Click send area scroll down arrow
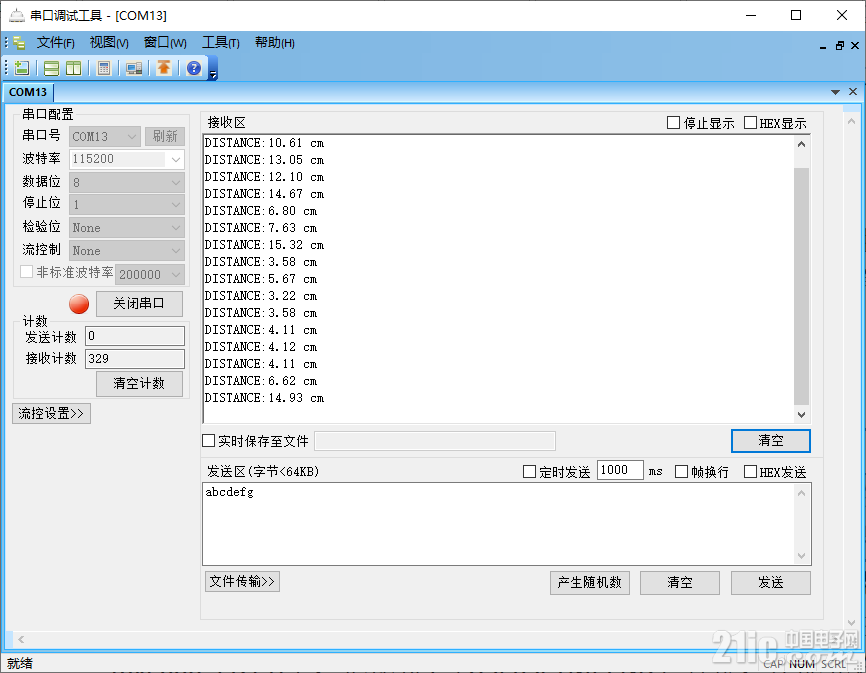The image size is (866, 673). 801,556
